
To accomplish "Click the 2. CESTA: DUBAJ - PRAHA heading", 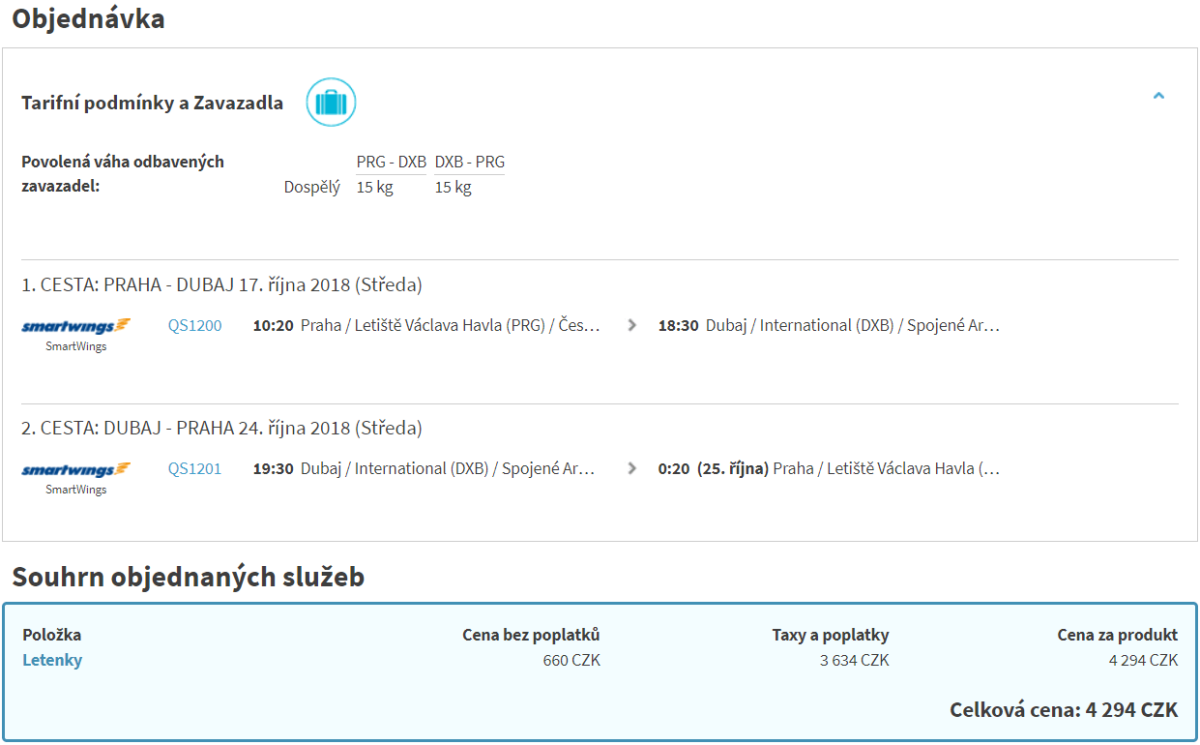I will (x=221, y=428).
